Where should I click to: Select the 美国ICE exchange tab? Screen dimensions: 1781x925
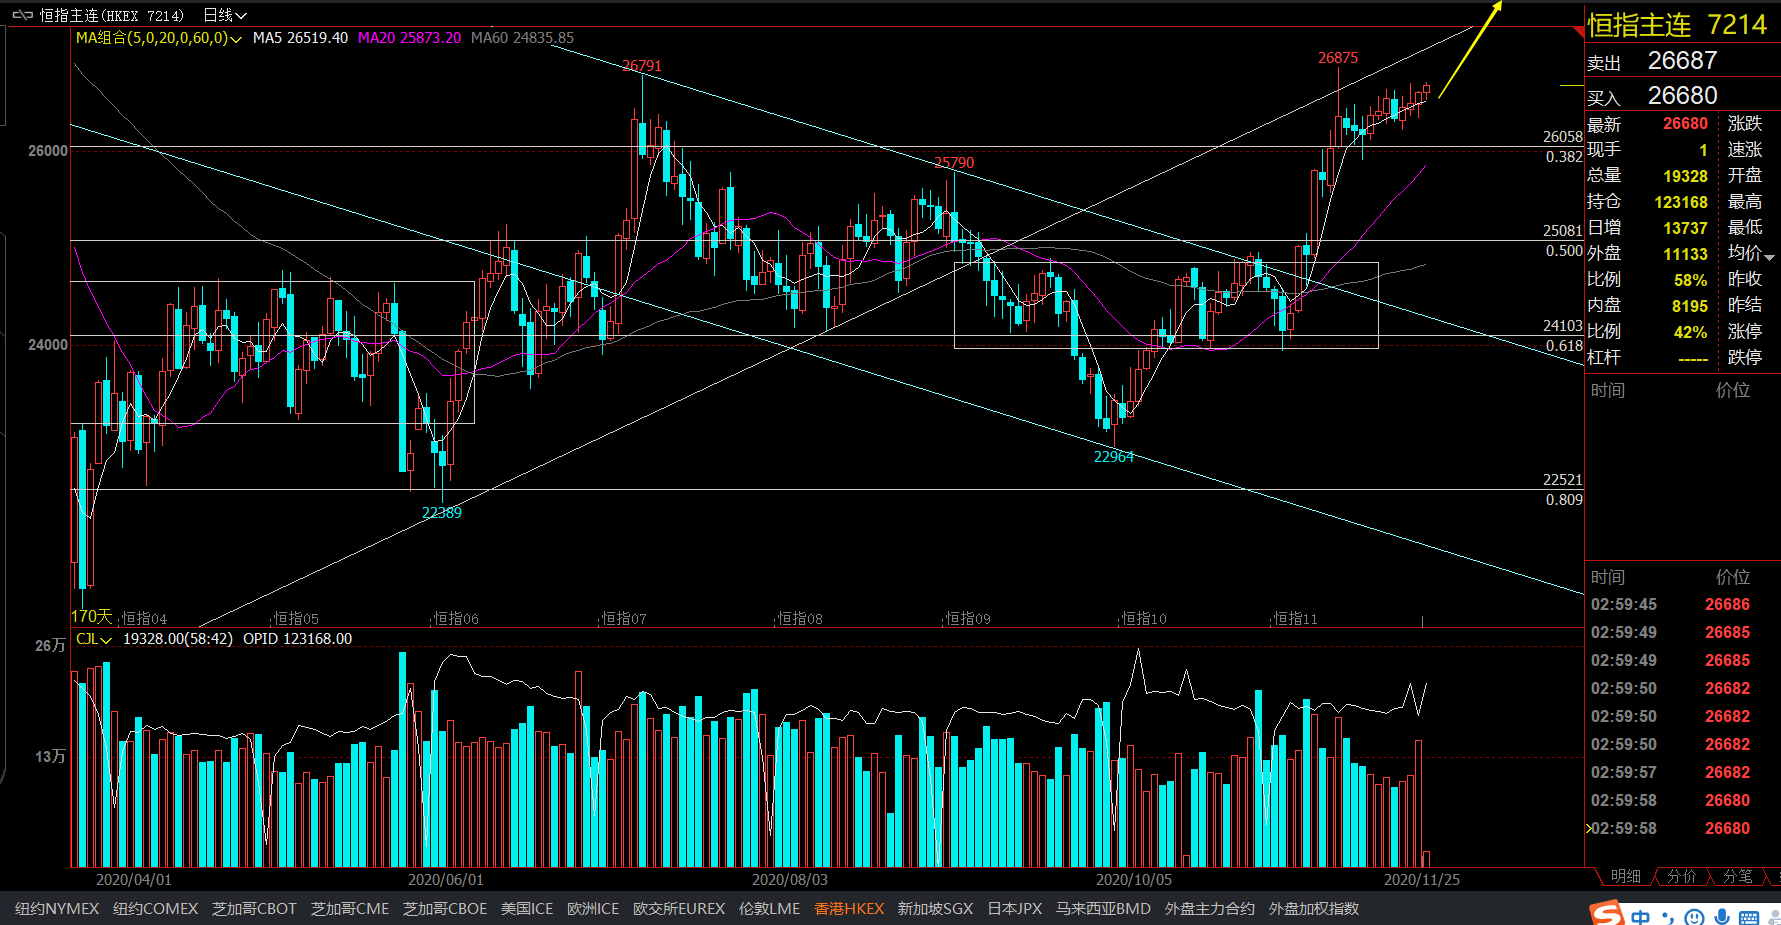[x=527, y=909]
